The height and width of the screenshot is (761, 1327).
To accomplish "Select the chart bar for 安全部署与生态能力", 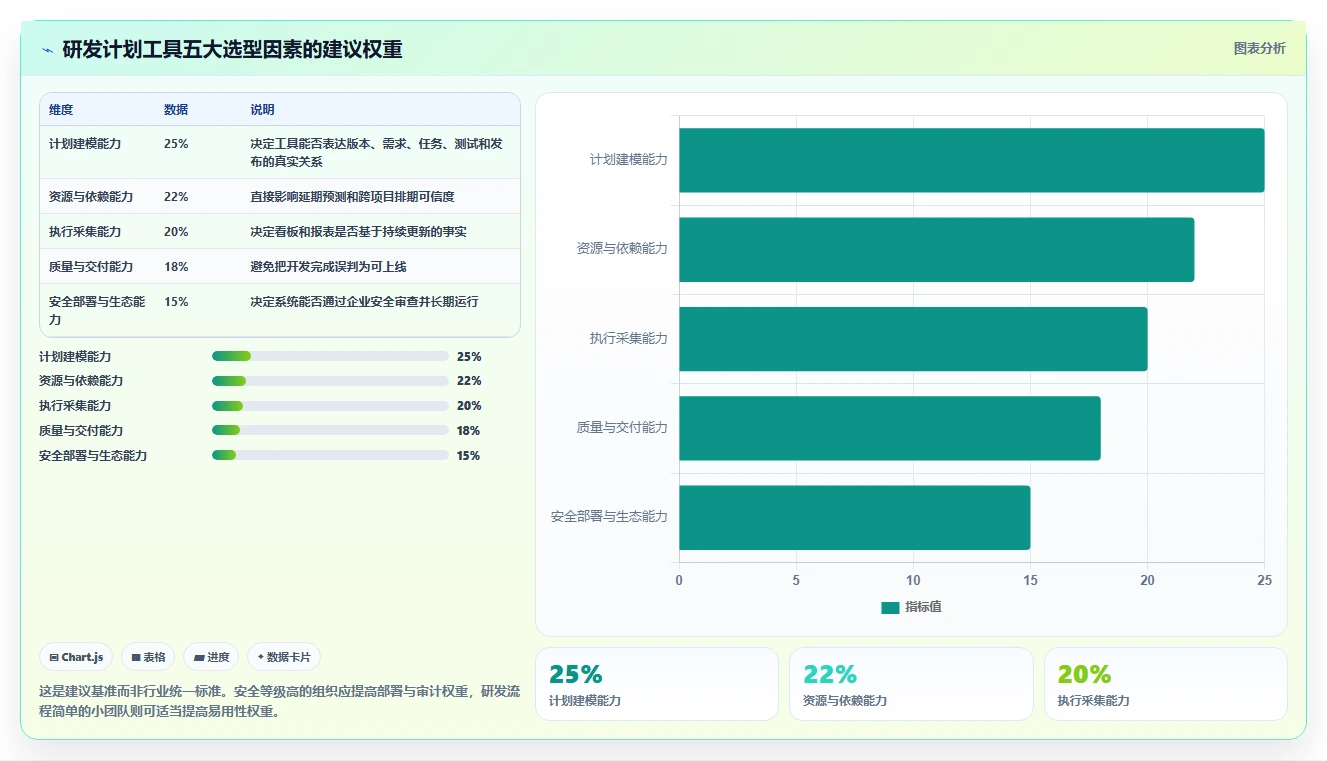I will click(854, 517).
